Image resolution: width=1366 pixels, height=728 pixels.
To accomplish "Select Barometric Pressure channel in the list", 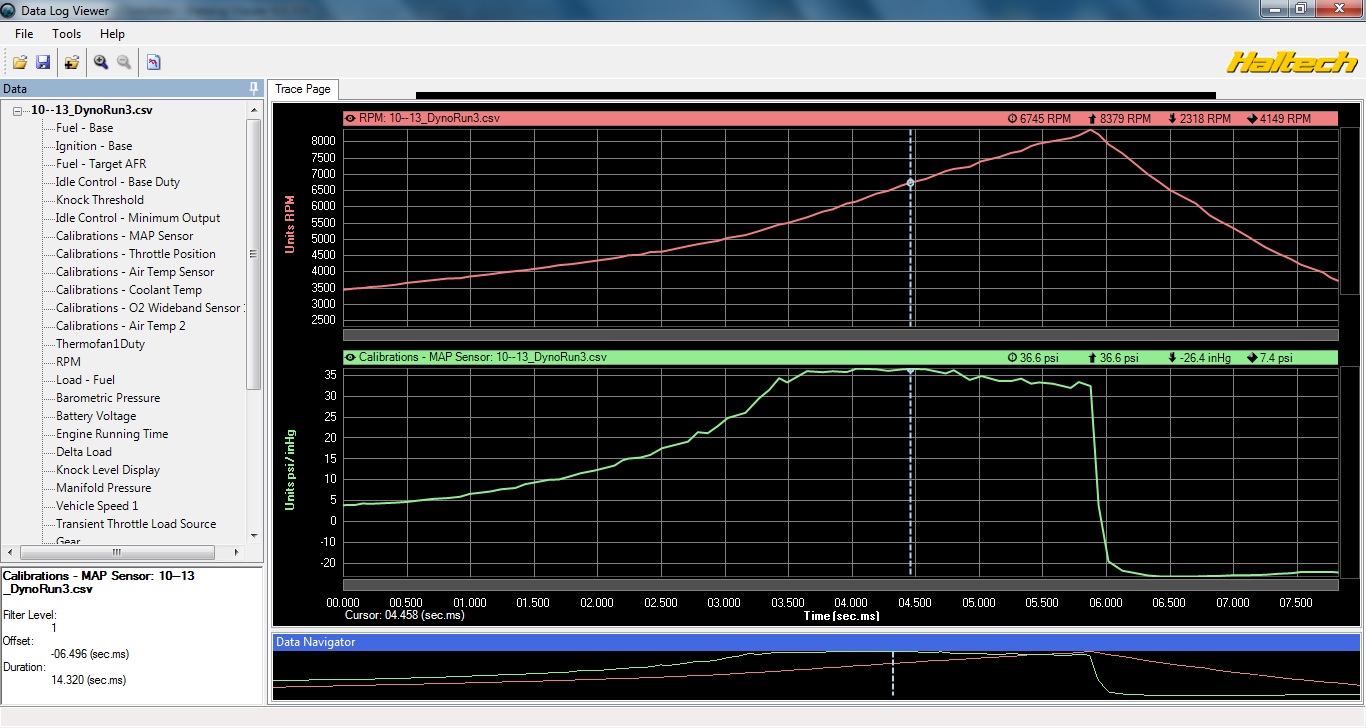I will click(x=107, y=398).
